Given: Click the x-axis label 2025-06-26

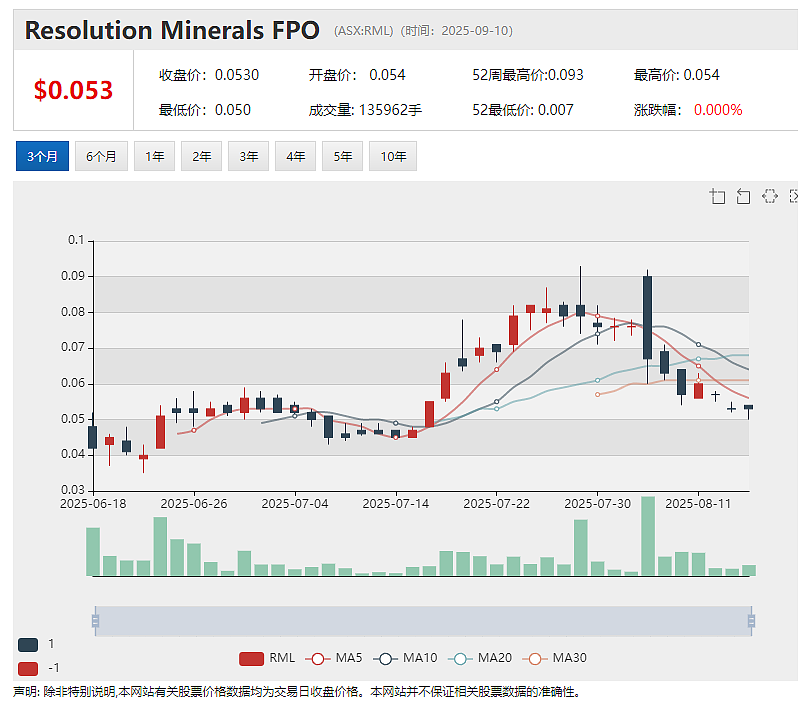Looking at the screenshot, I should coord(194,504).
